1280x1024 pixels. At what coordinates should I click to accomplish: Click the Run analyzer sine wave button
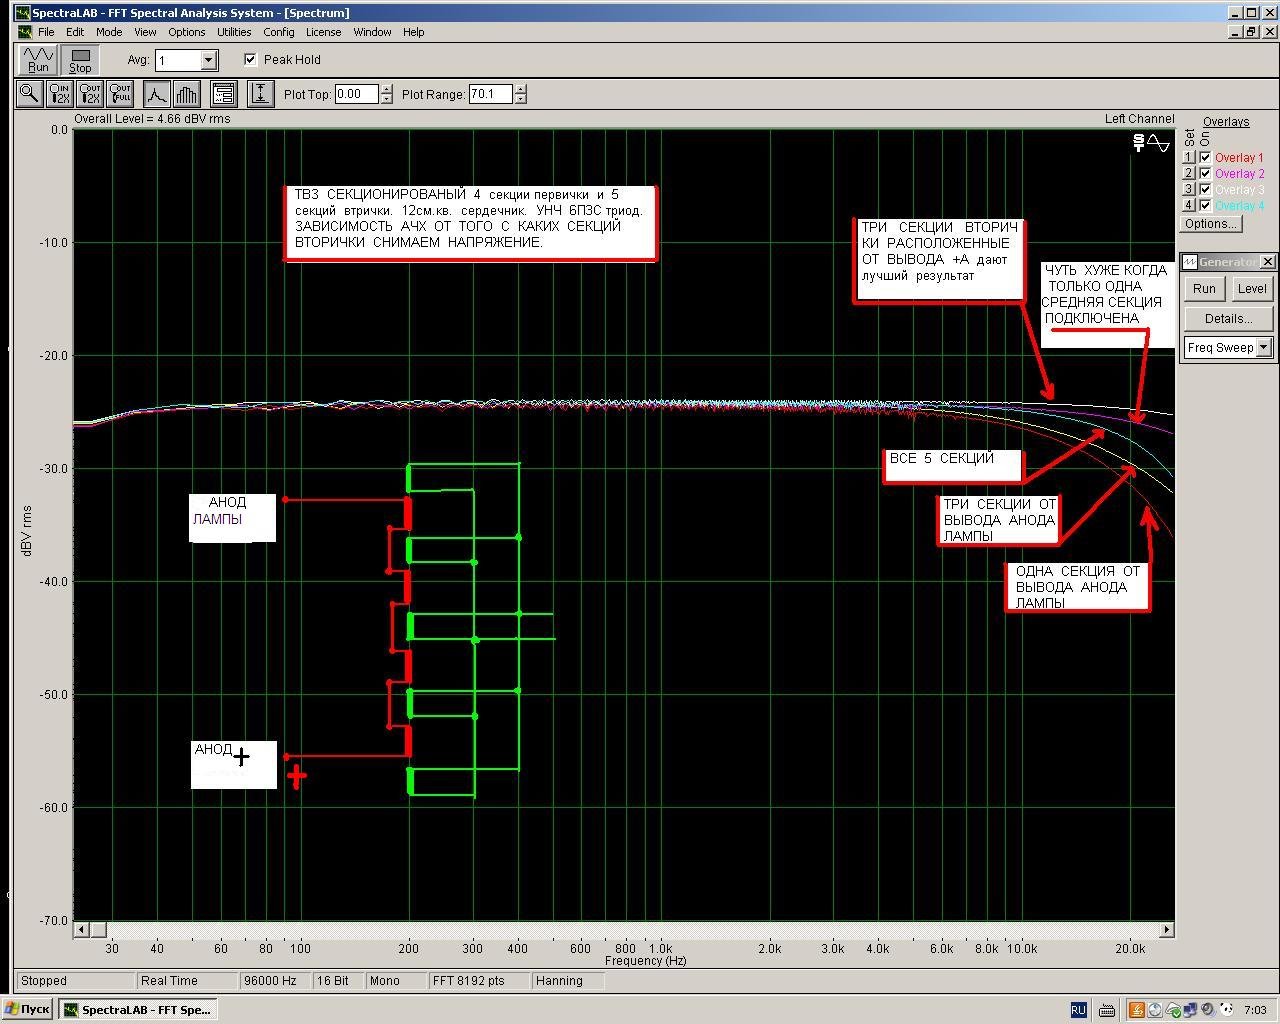(x=38, y=60)
